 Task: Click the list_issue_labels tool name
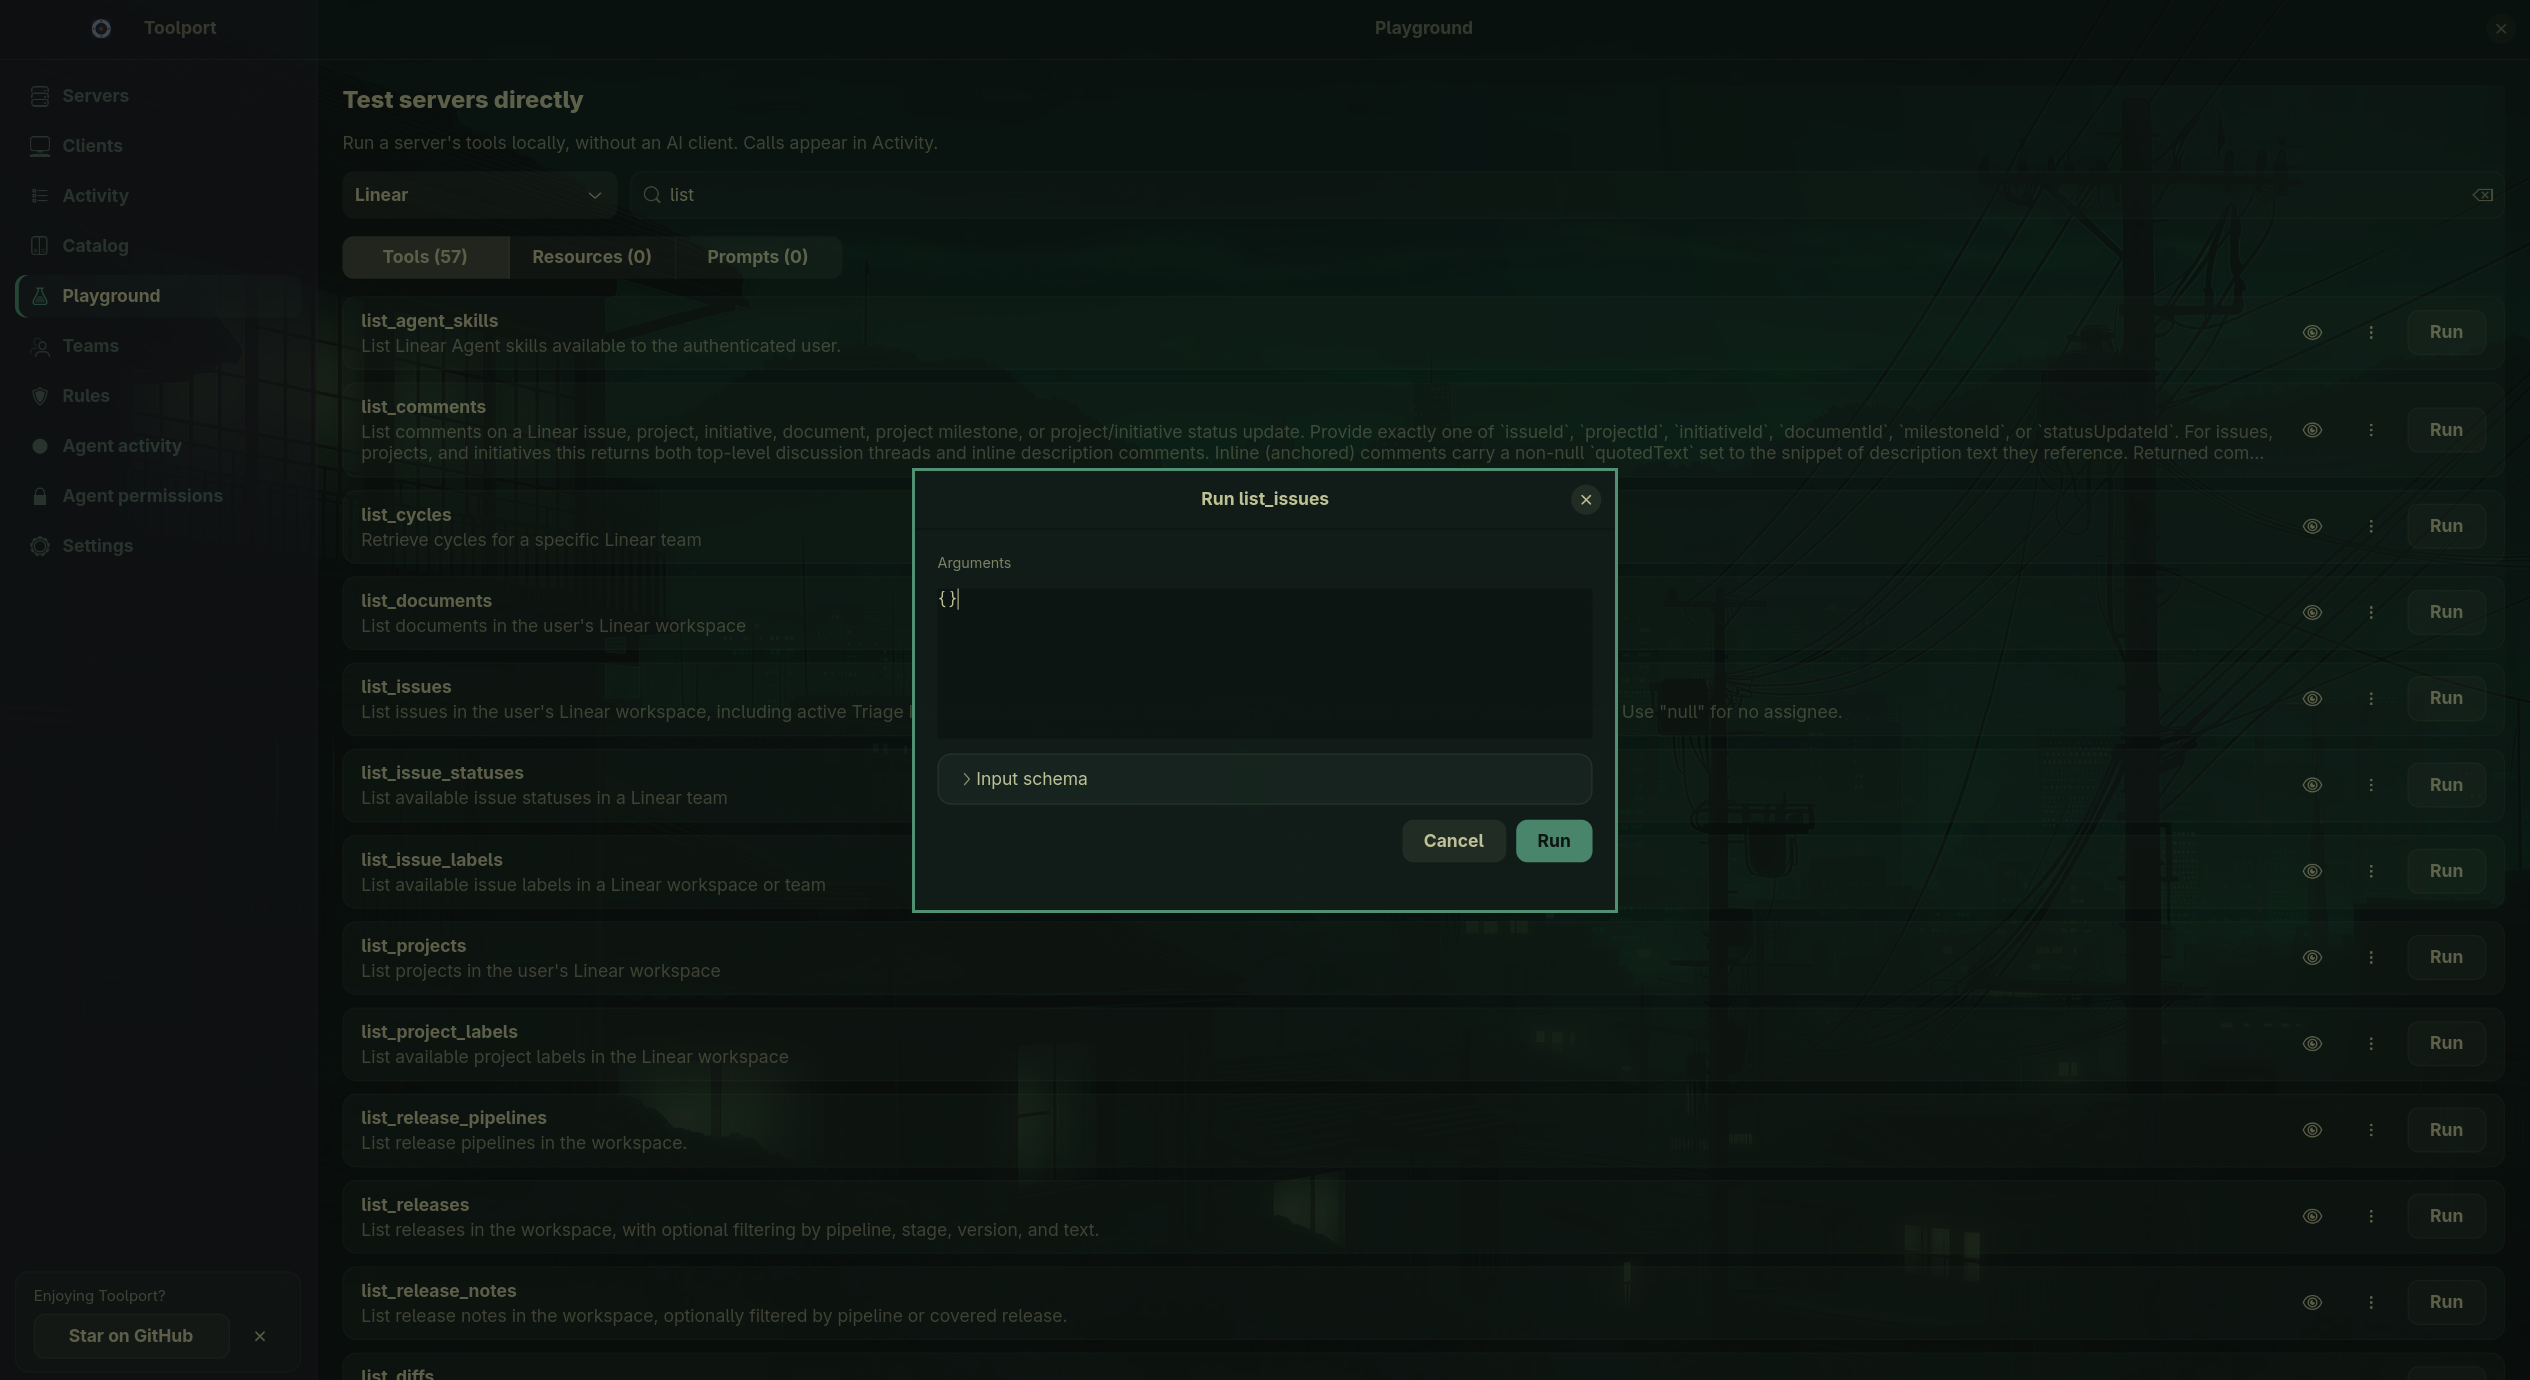point(432,860)
